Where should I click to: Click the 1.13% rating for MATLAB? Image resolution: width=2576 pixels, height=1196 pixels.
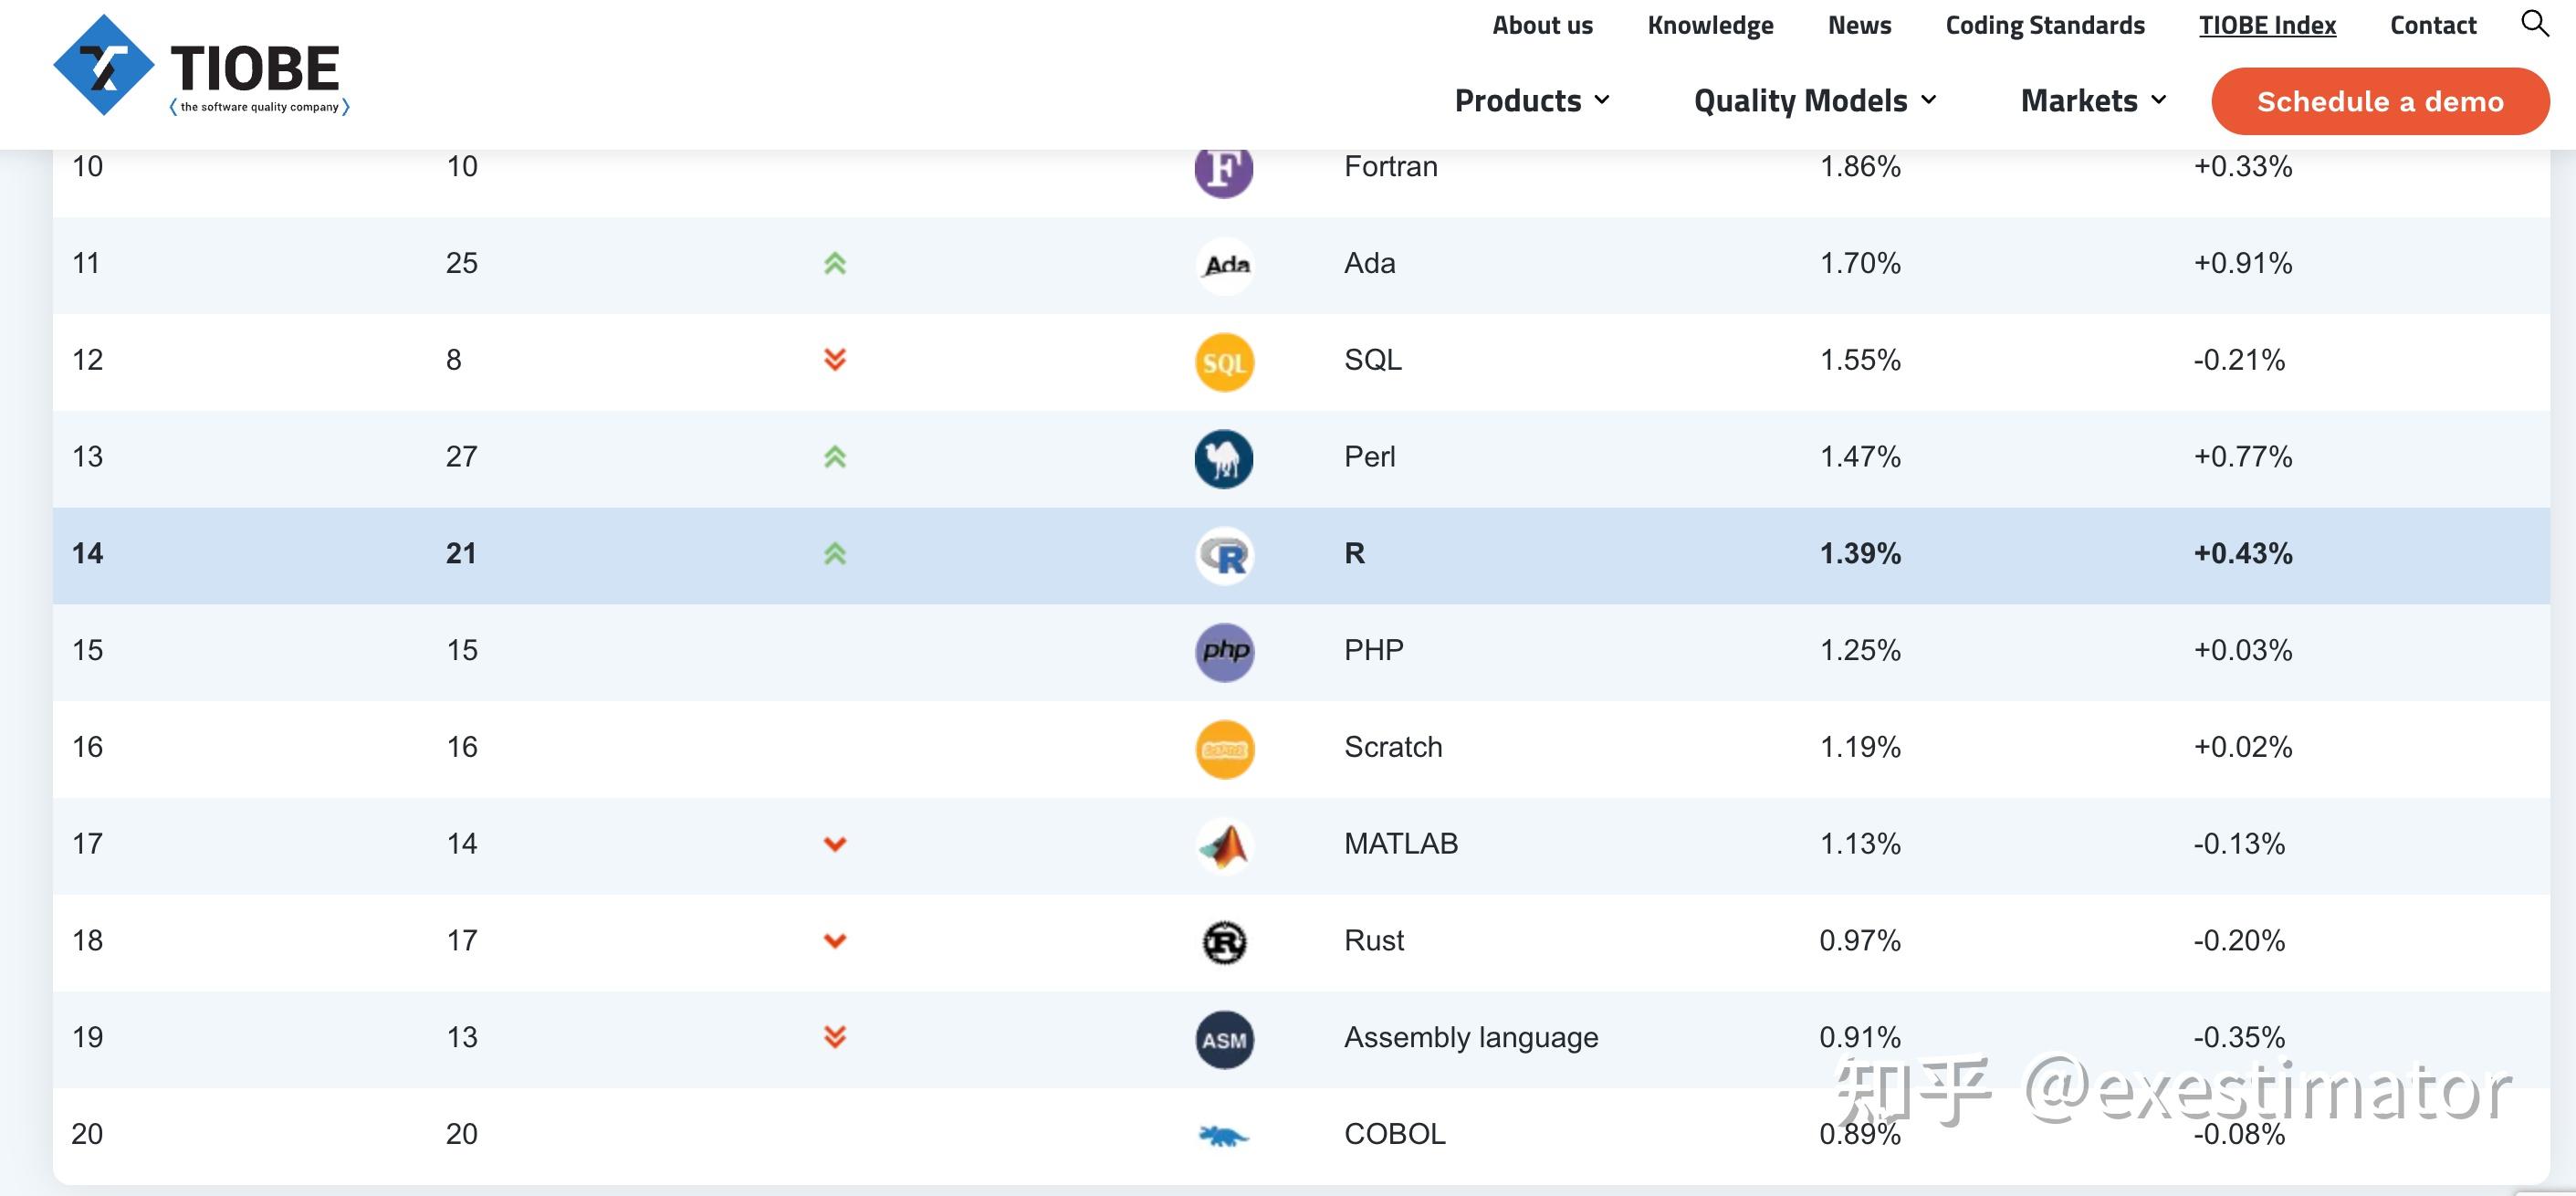click(1860, 843)
